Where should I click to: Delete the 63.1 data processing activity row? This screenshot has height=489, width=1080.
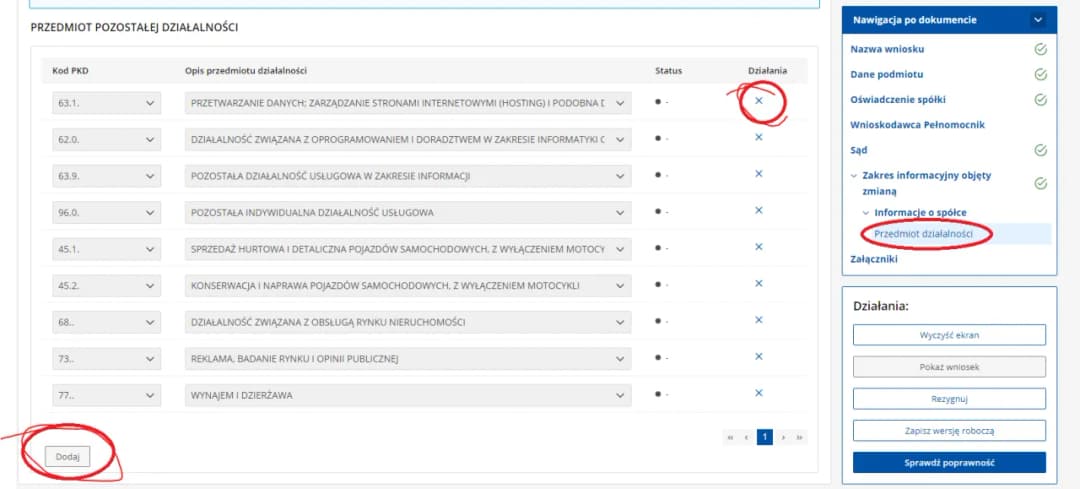point(758,101)
